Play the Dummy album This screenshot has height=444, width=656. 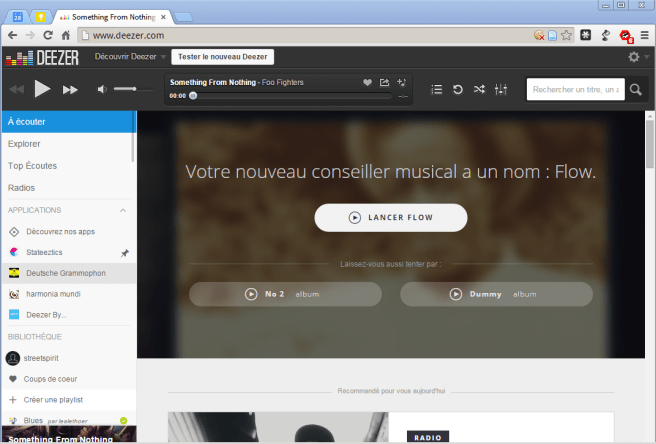496,294
